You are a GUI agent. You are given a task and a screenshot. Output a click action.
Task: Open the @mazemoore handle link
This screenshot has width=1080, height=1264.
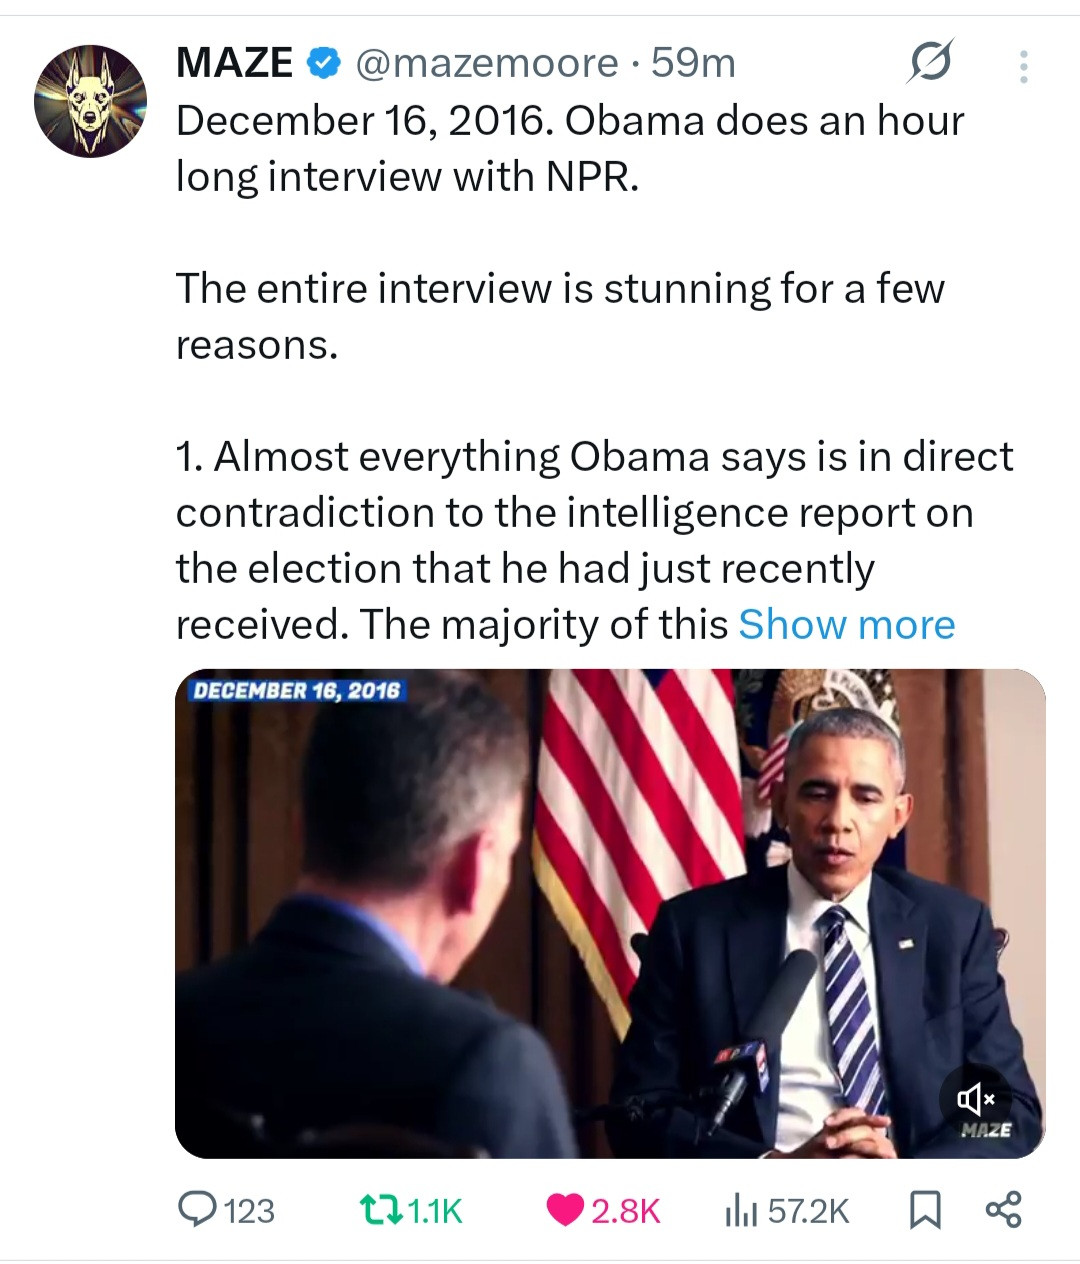point(486,64)
